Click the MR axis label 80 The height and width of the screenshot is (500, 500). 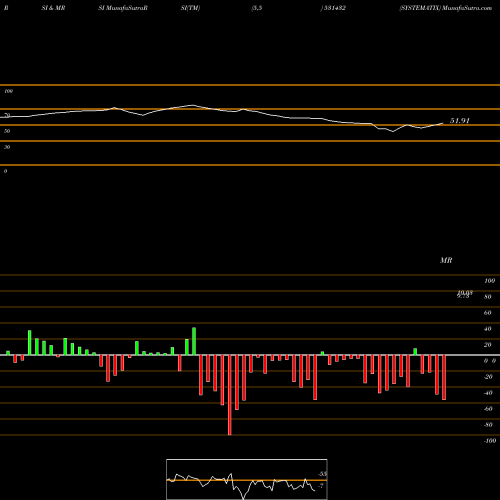click(x=488, y=297)
